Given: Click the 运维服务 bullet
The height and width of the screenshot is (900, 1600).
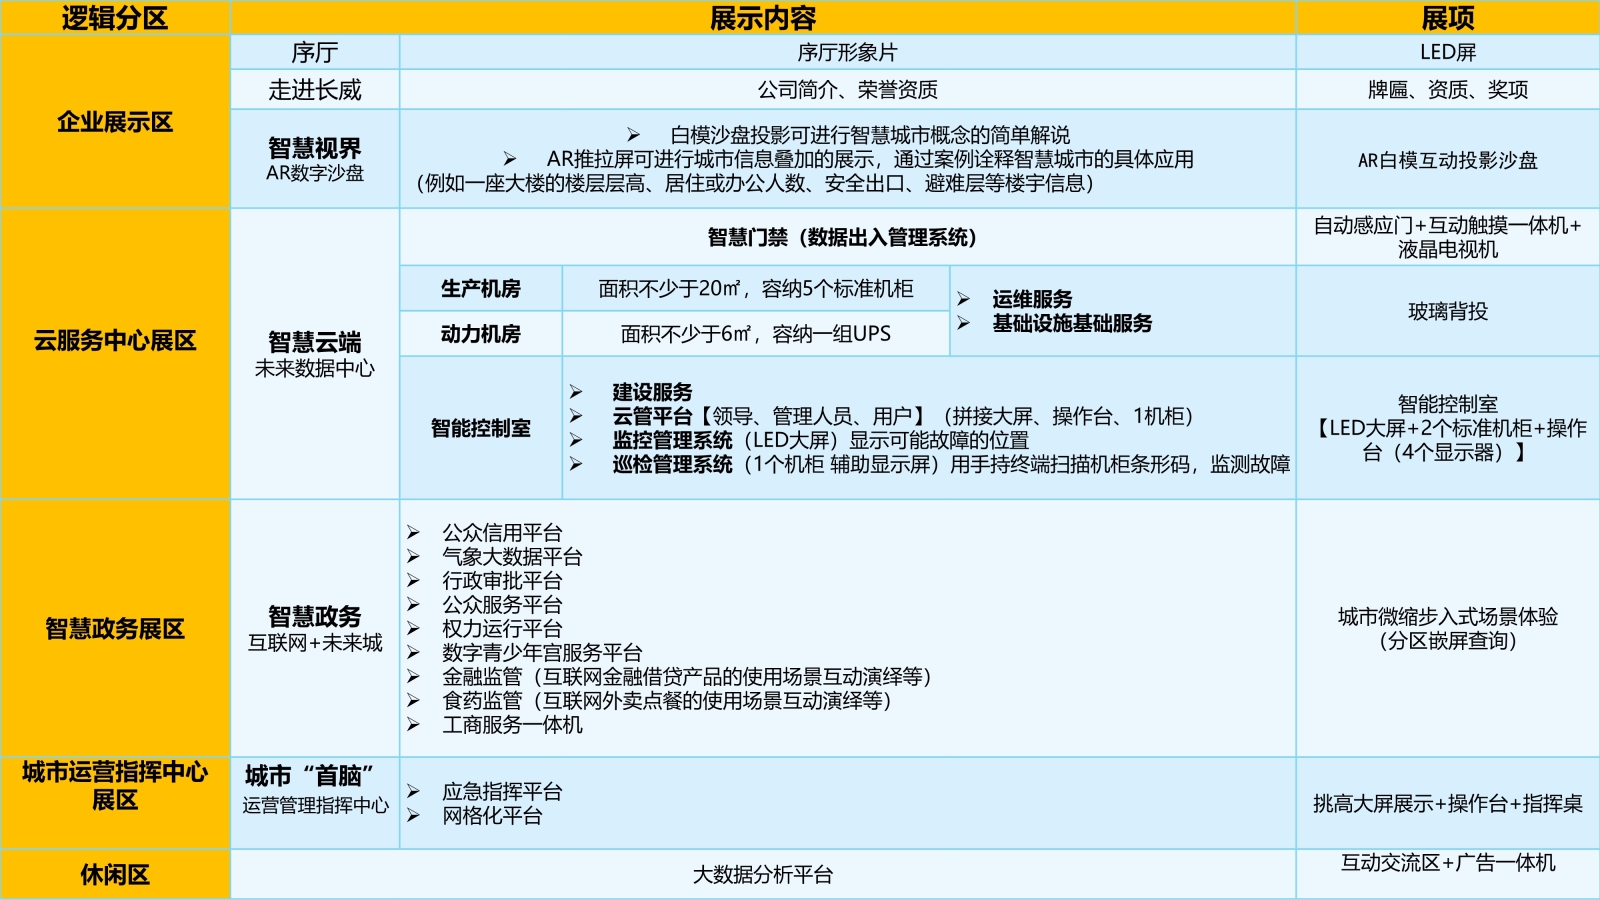Looking at the screenshot, I should [1015, 299].
